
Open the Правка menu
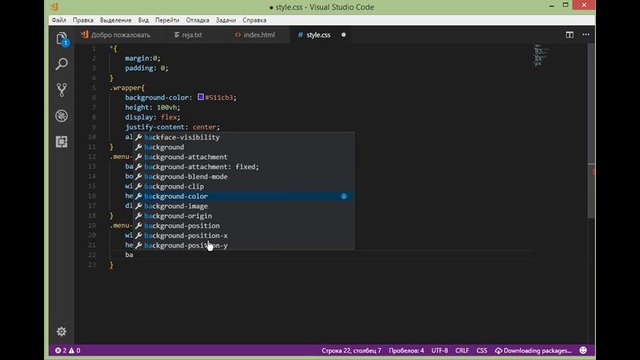tap(83, 20)
